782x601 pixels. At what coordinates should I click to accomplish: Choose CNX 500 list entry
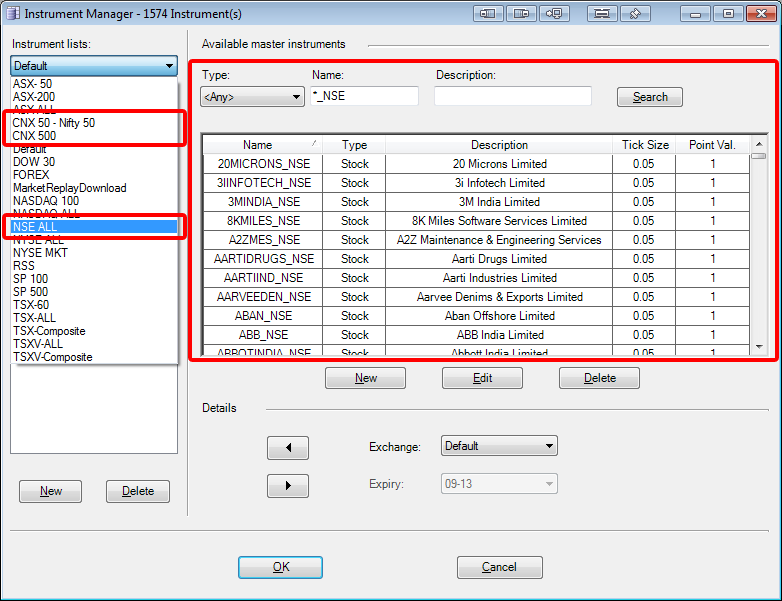tap(94, 136)
